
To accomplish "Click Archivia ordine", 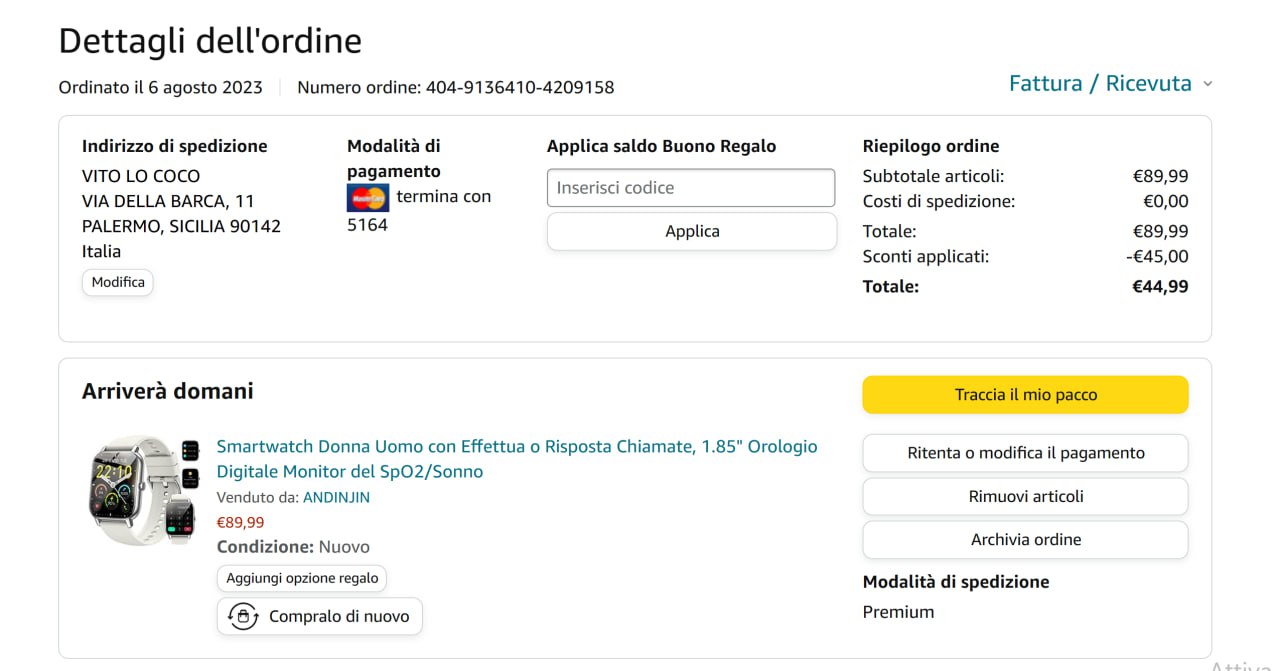I will point(1025,539).
